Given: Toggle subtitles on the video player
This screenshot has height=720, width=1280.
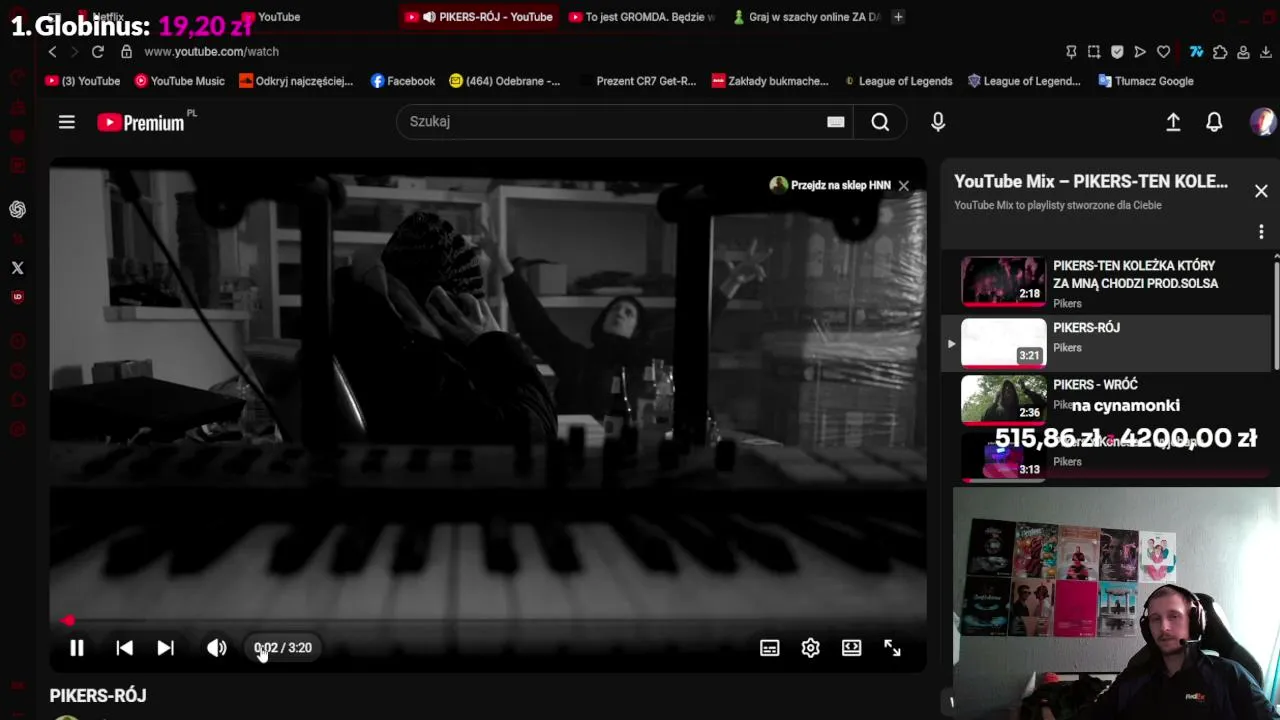Looking at the screenshot, I should point(769,648).
